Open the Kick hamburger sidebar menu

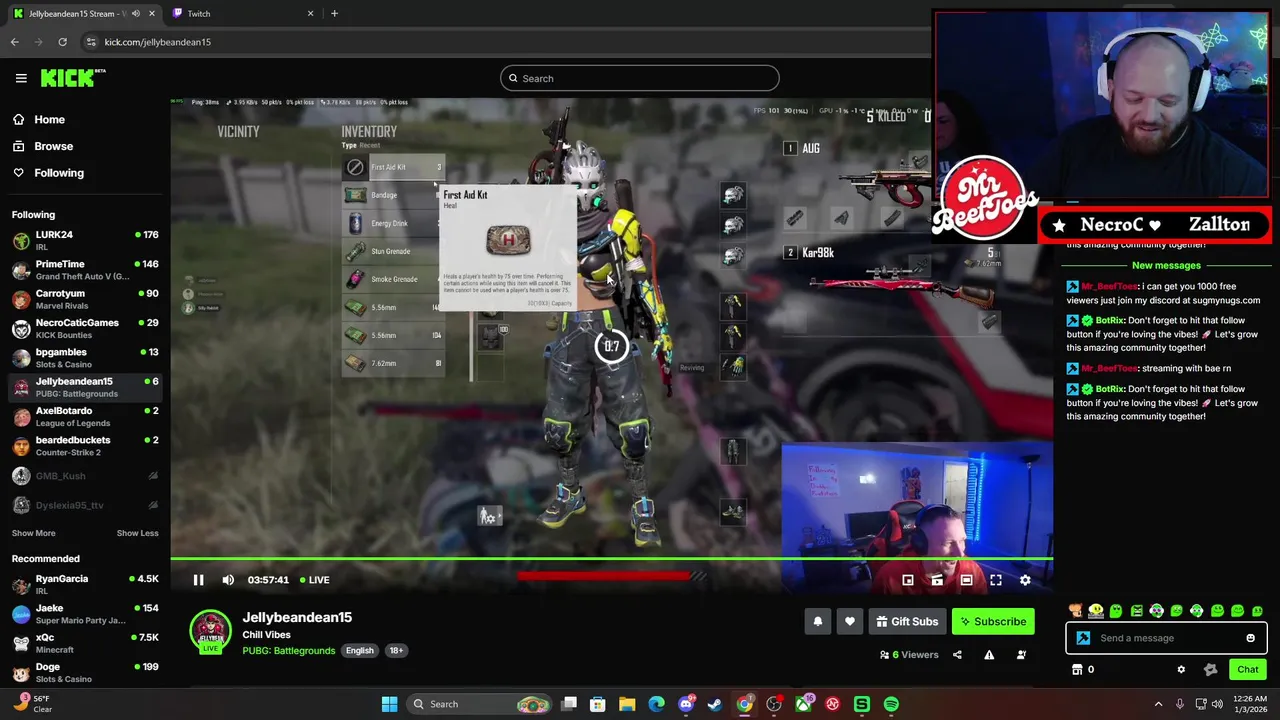pos(21,78)
